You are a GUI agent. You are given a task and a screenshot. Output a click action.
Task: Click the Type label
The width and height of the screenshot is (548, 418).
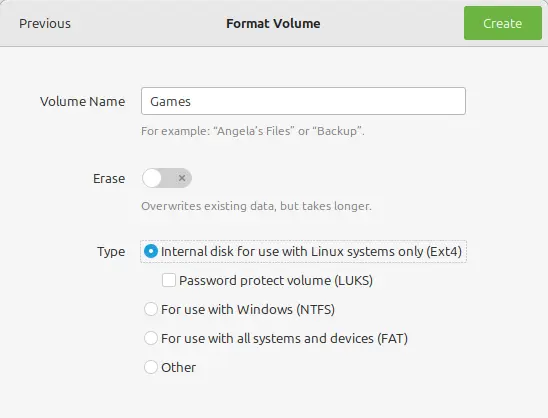111,252
